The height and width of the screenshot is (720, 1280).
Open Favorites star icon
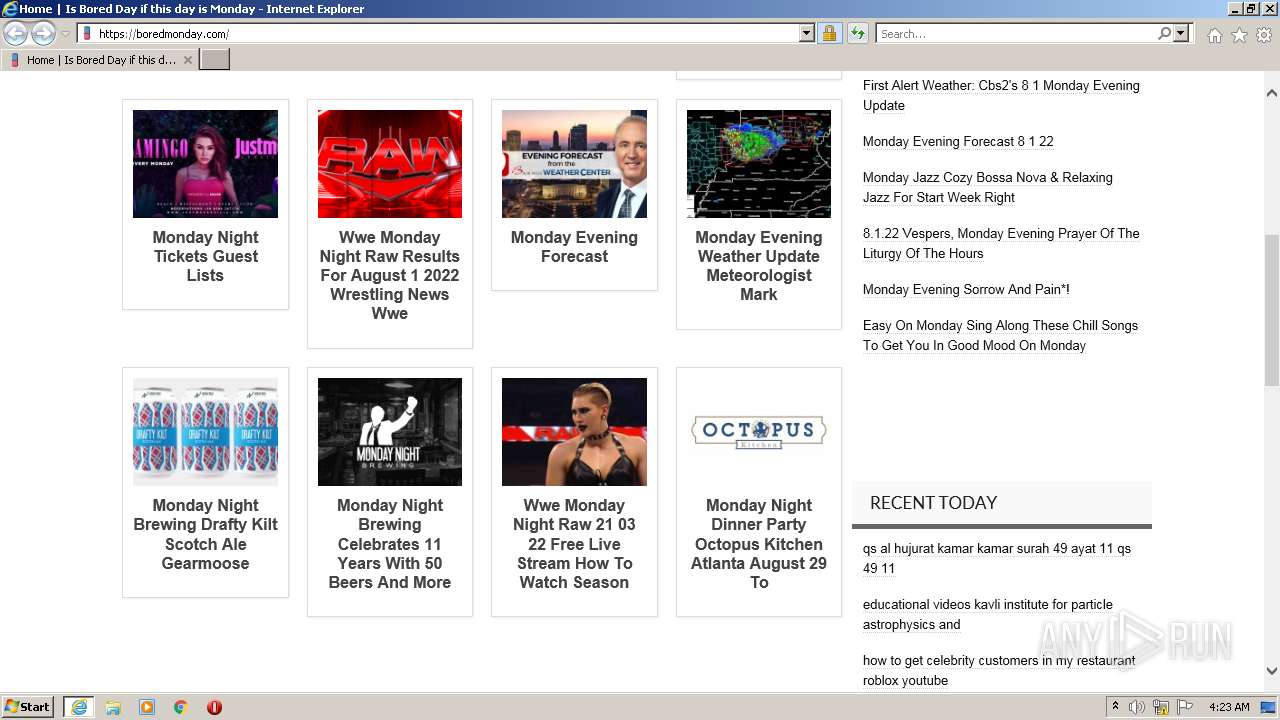[1239, 35]
